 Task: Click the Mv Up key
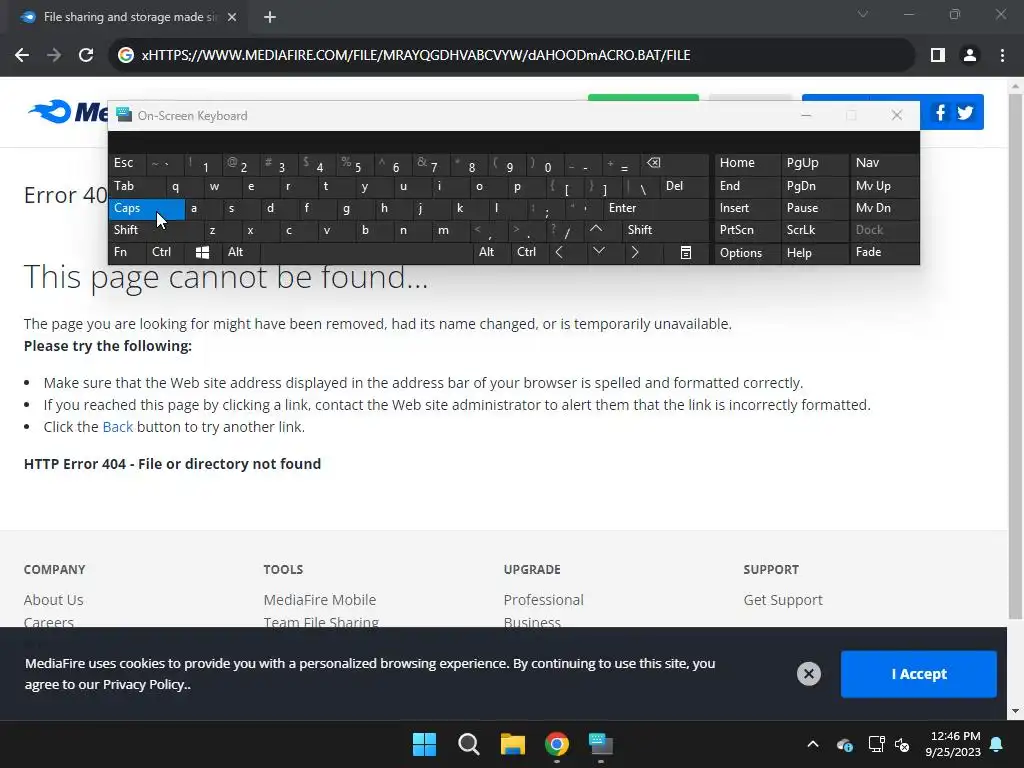tap(885, 186)
